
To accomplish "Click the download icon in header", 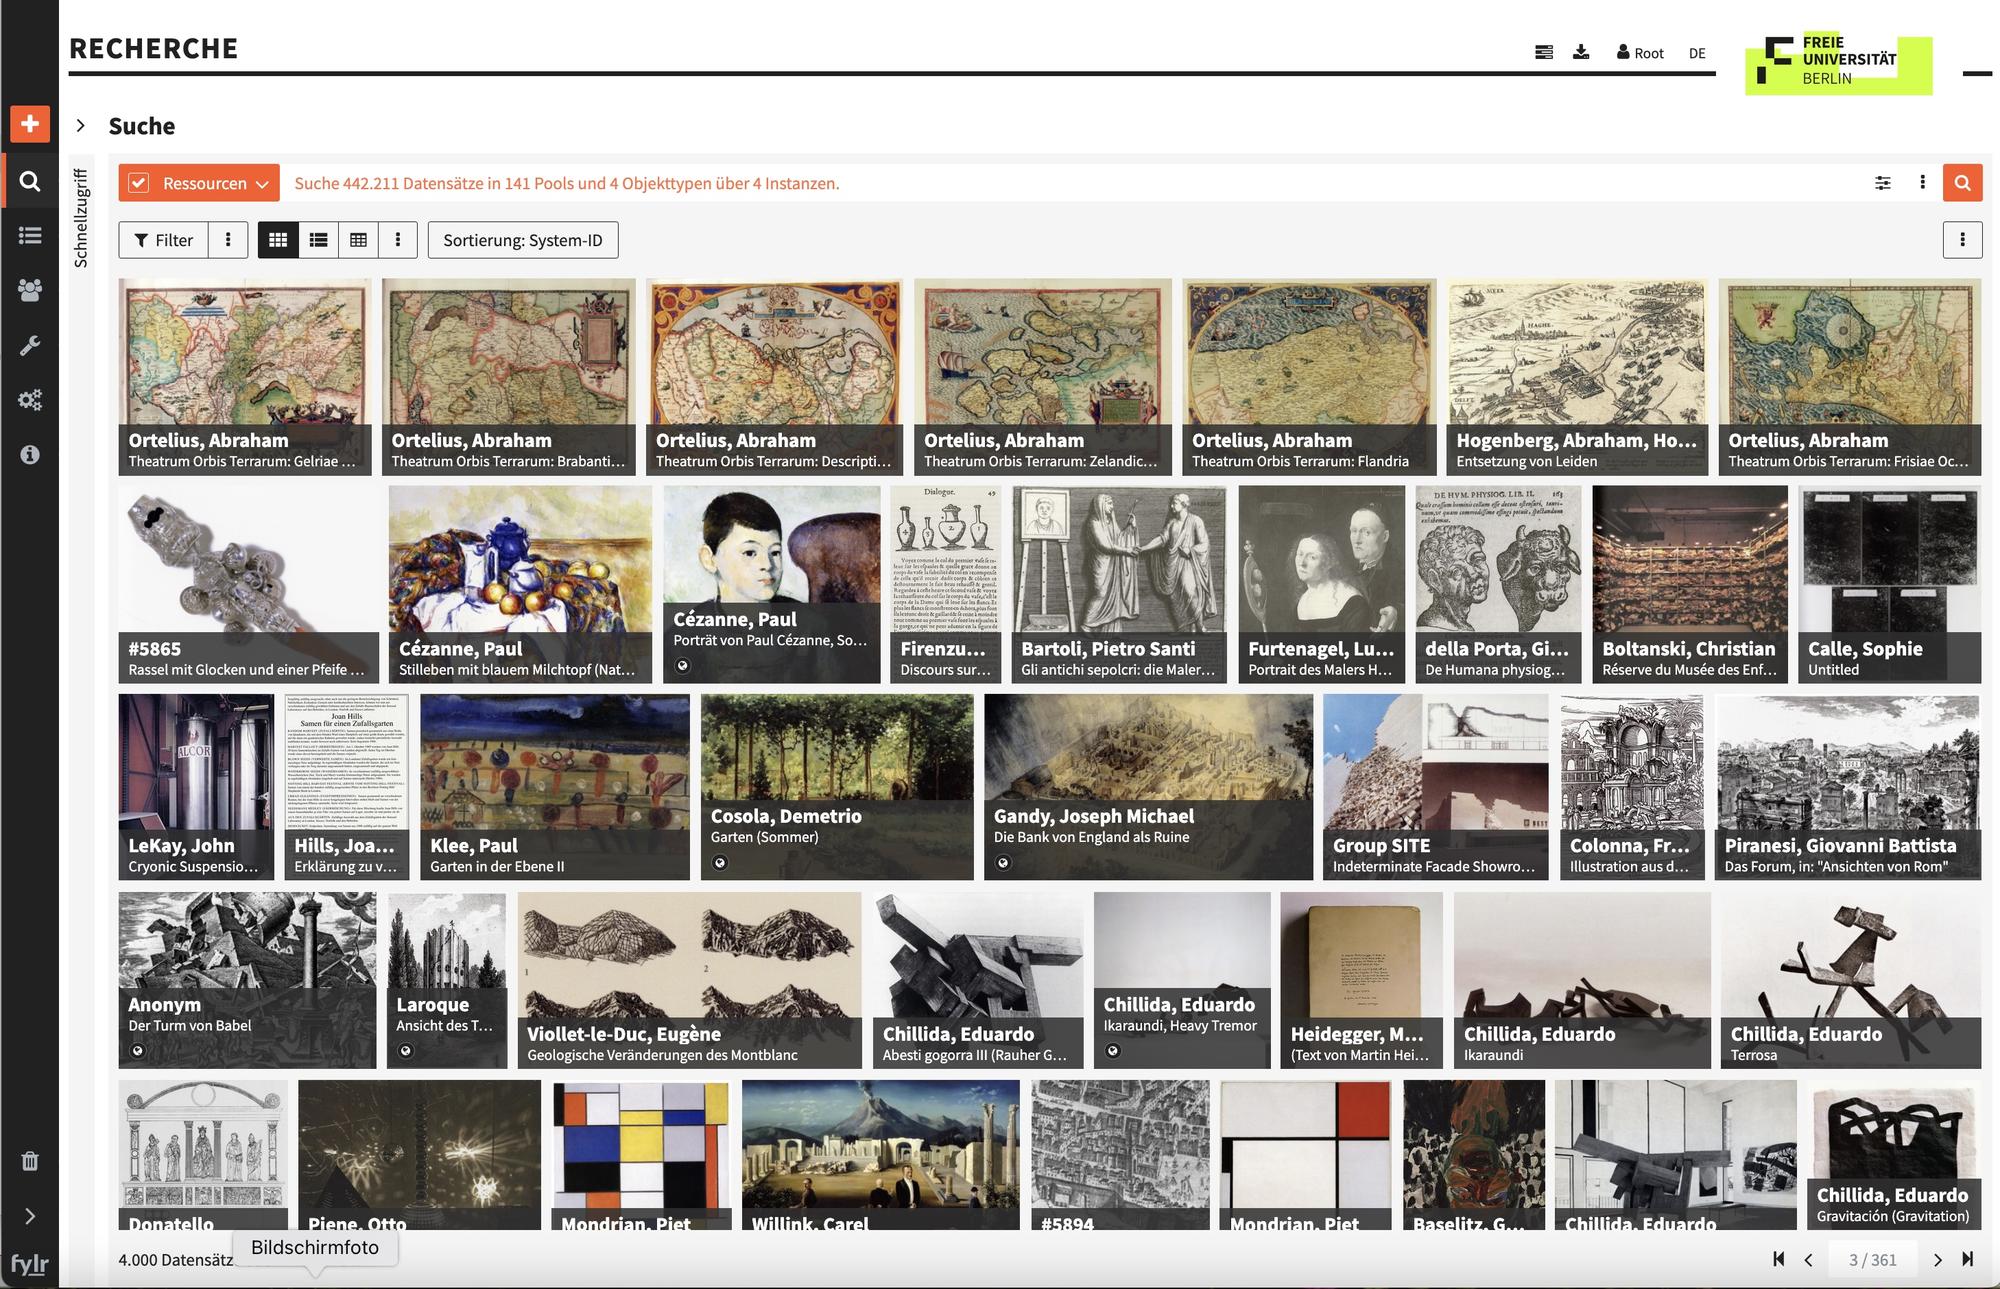I will pos(1581,52).
